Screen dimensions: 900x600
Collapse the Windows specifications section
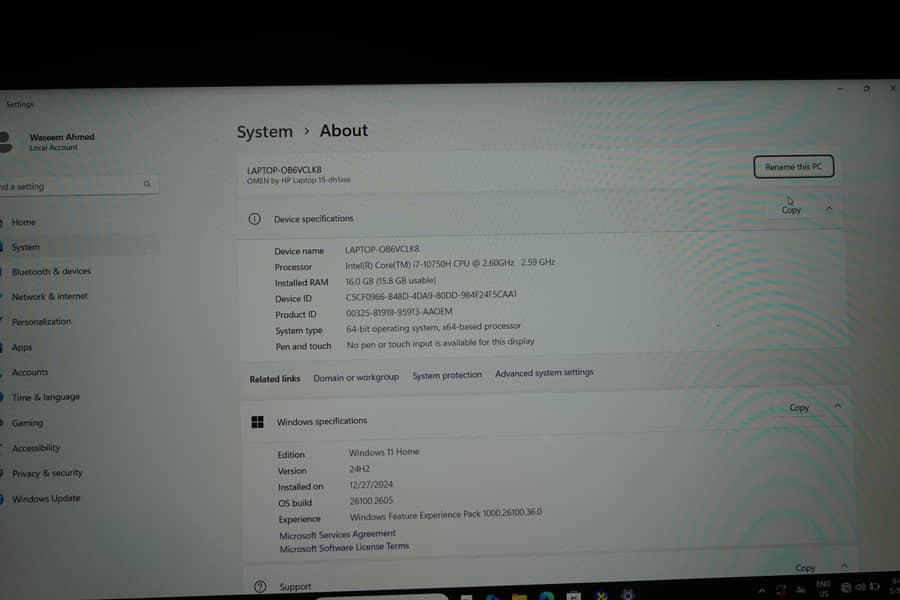tap(837, 406)
